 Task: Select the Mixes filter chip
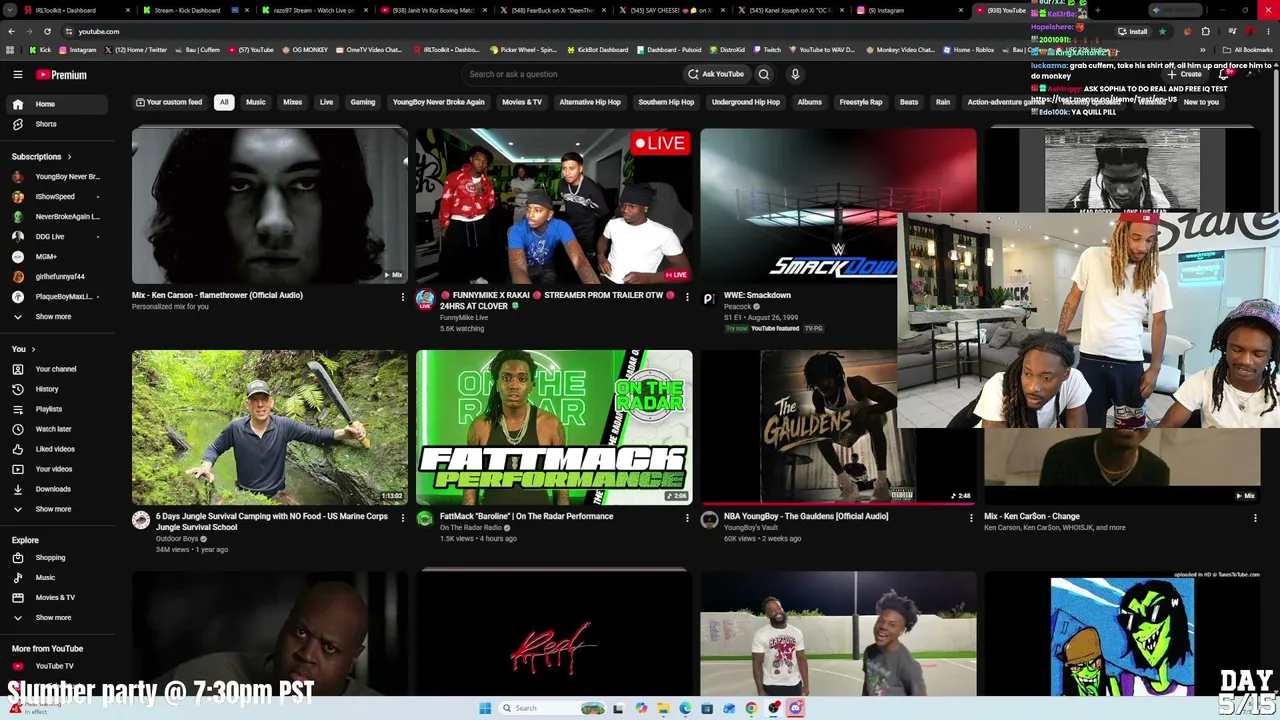(x=292, y=102)
